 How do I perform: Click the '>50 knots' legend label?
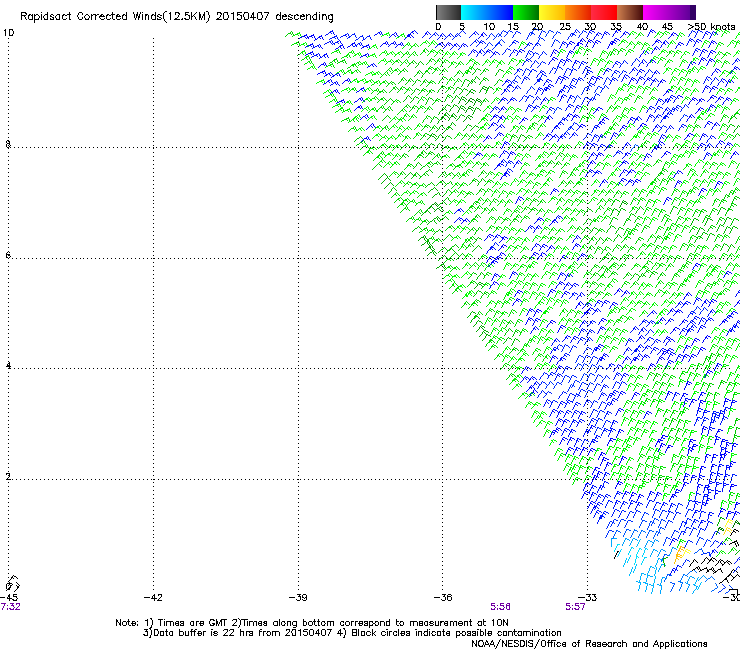[711, 27]
